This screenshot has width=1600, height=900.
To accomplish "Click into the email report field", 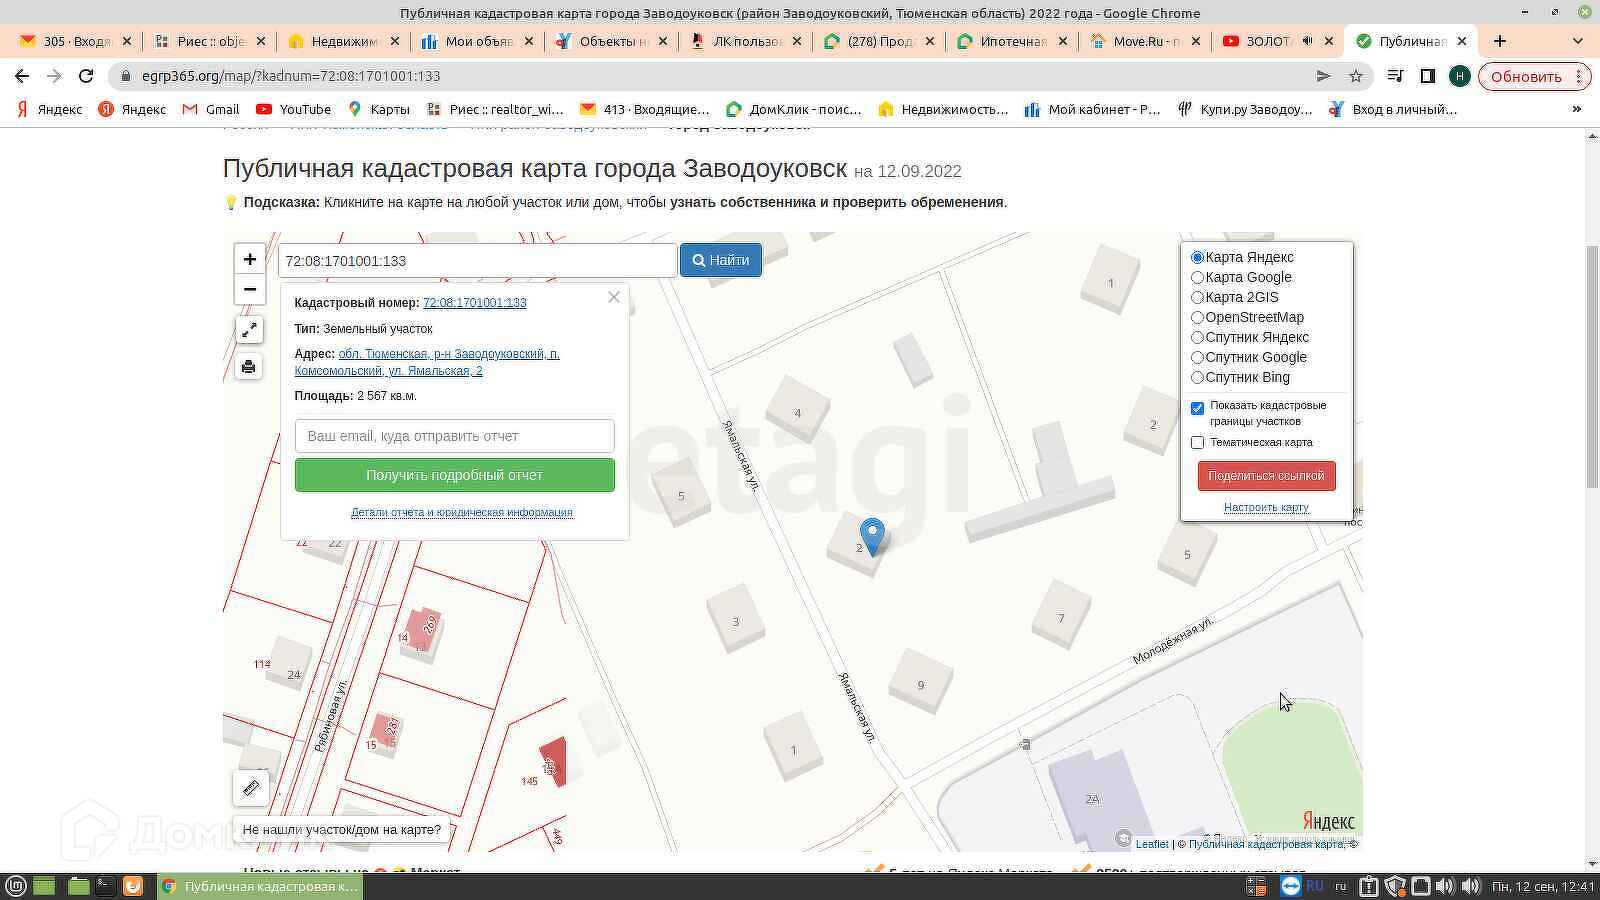I will 454,436.
